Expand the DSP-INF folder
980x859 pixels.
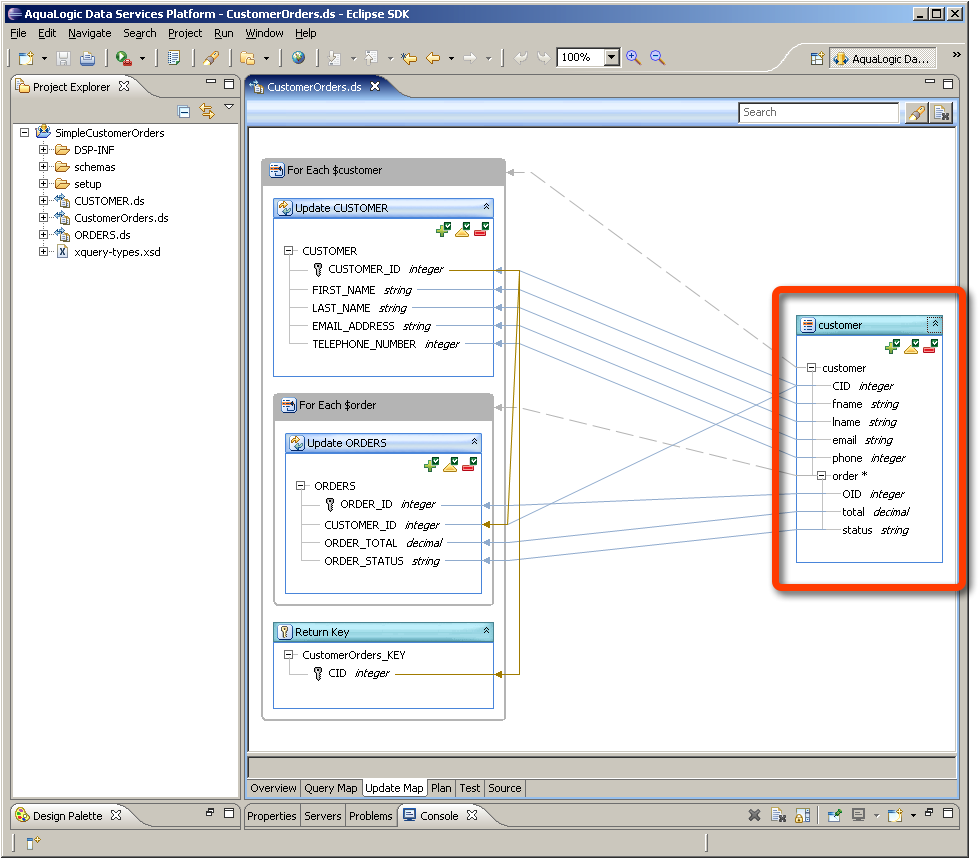[43, 149]
